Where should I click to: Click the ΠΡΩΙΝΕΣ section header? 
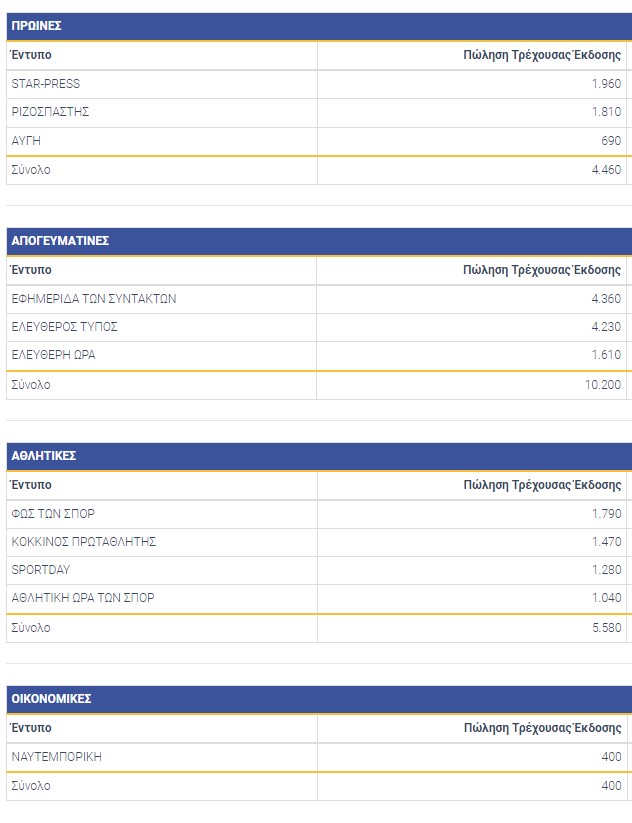click(319, 26)
